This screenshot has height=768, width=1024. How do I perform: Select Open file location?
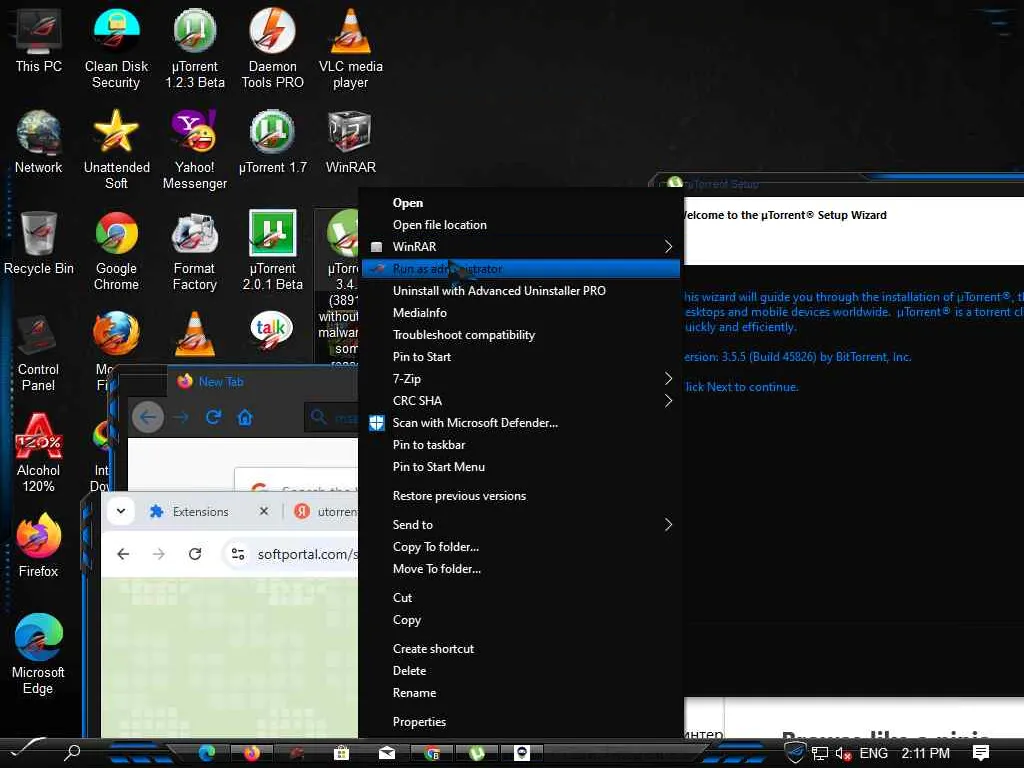coord(520,225)
